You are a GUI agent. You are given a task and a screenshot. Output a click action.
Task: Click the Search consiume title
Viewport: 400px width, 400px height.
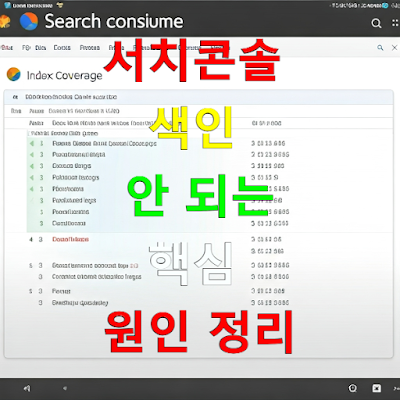pyautogui.click(x=114, y=21)
